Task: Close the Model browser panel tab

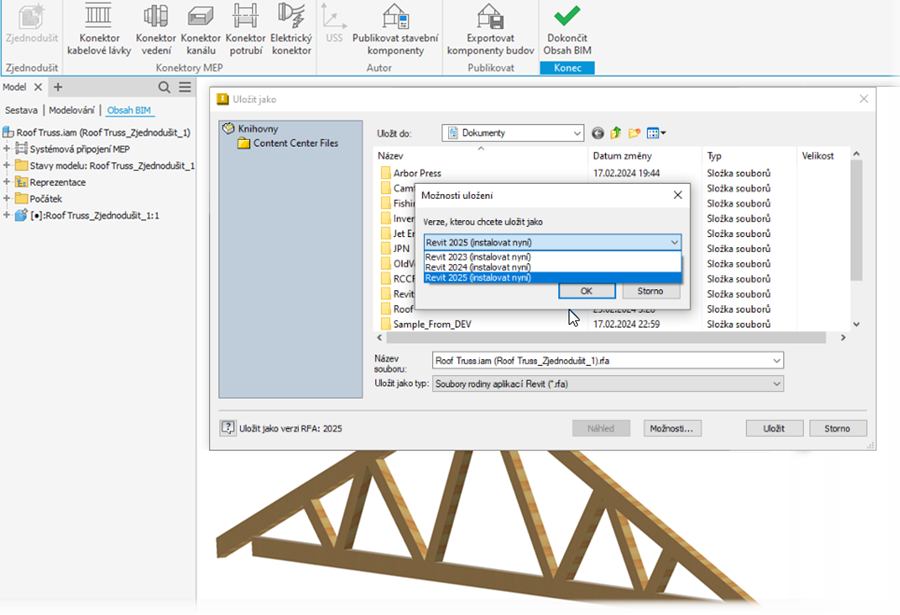Action: 38,87
